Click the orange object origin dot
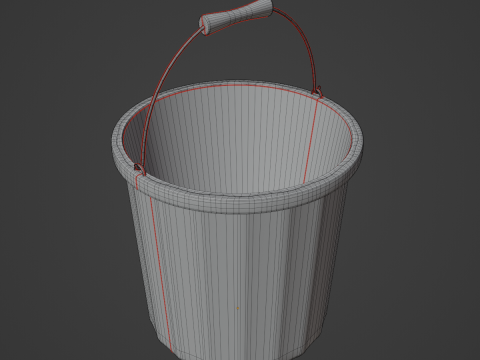 [238, 308]
